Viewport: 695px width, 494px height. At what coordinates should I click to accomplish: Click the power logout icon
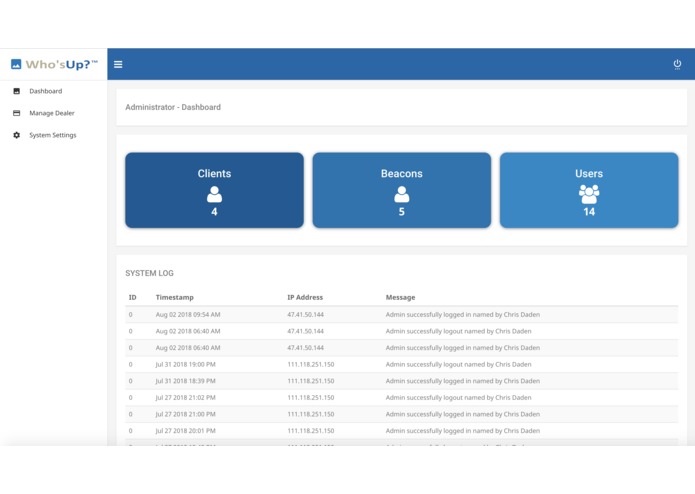click(x=677, y=64)
